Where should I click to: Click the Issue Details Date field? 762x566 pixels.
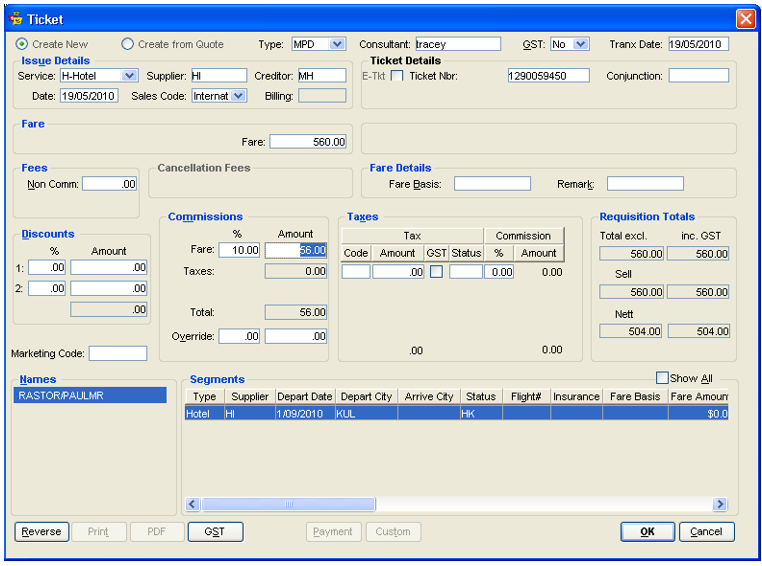point(89,96)
